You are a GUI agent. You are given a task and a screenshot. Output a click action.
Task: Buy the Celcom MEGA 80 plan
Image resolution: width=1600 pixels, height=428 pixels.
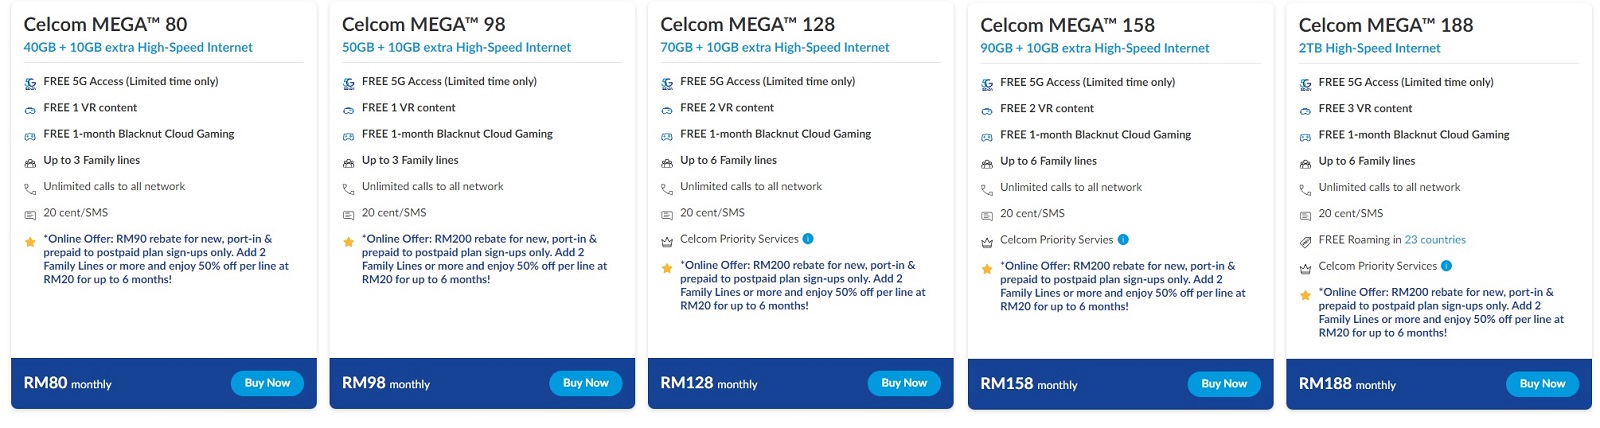click(x=267, y=383)
